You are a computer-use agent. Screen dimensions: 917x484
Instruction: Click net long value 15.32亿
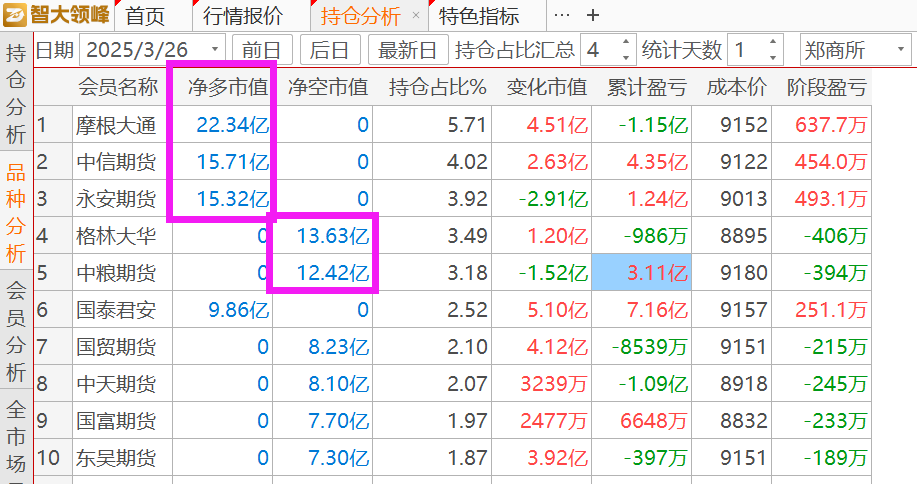point(233,199)
